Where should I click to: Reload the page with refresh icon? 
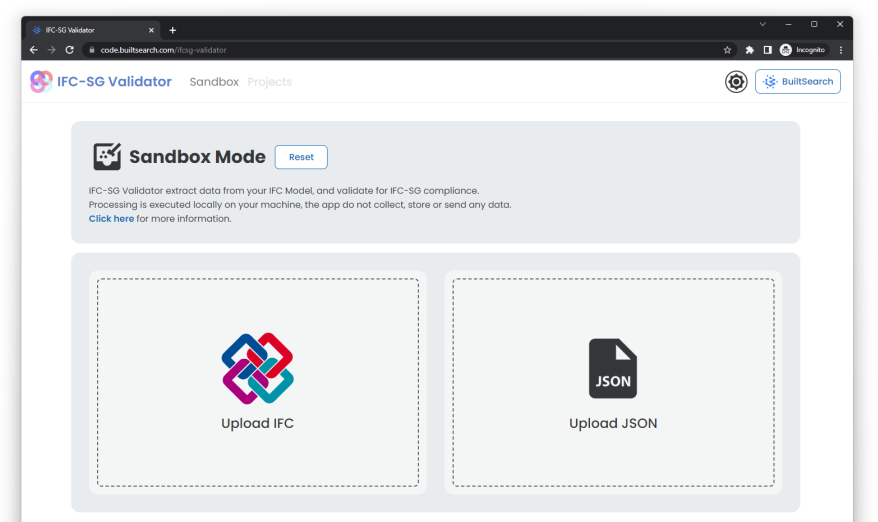coord(69,50)
